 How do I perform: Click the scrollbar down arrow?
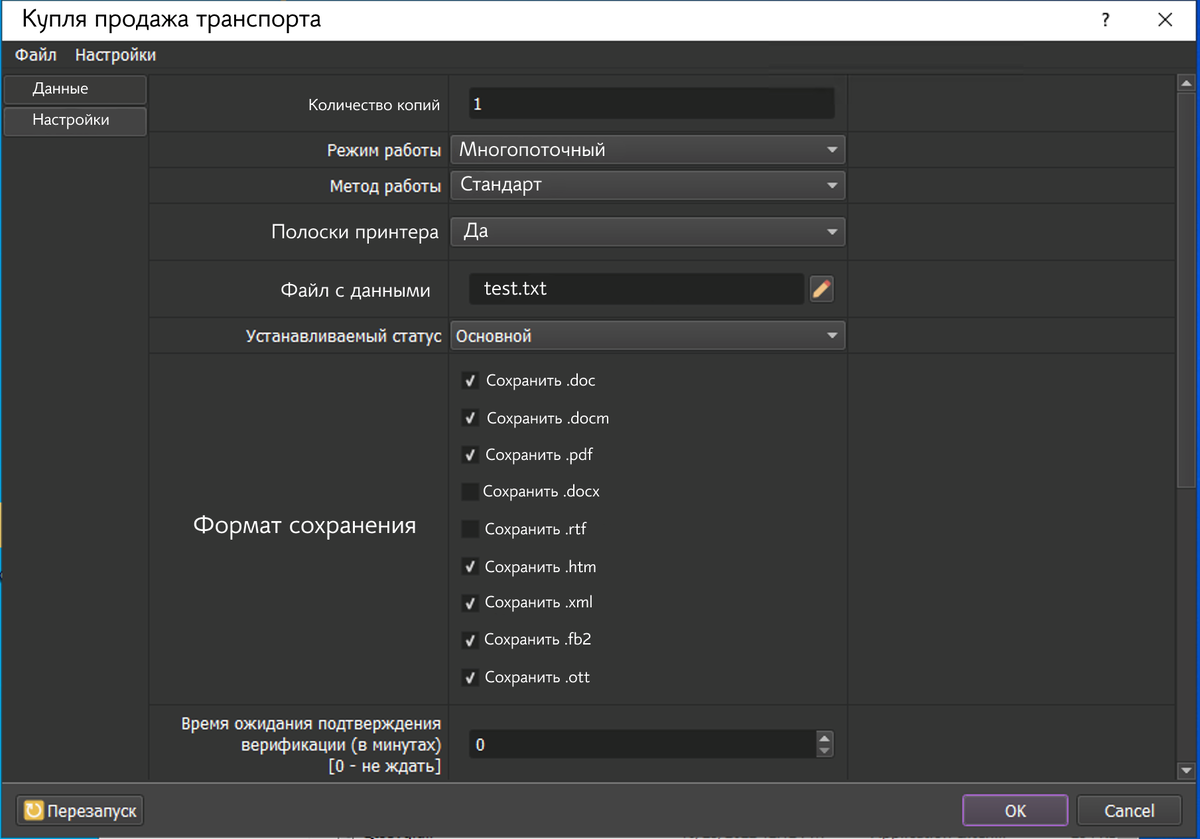pos(1187,770)
